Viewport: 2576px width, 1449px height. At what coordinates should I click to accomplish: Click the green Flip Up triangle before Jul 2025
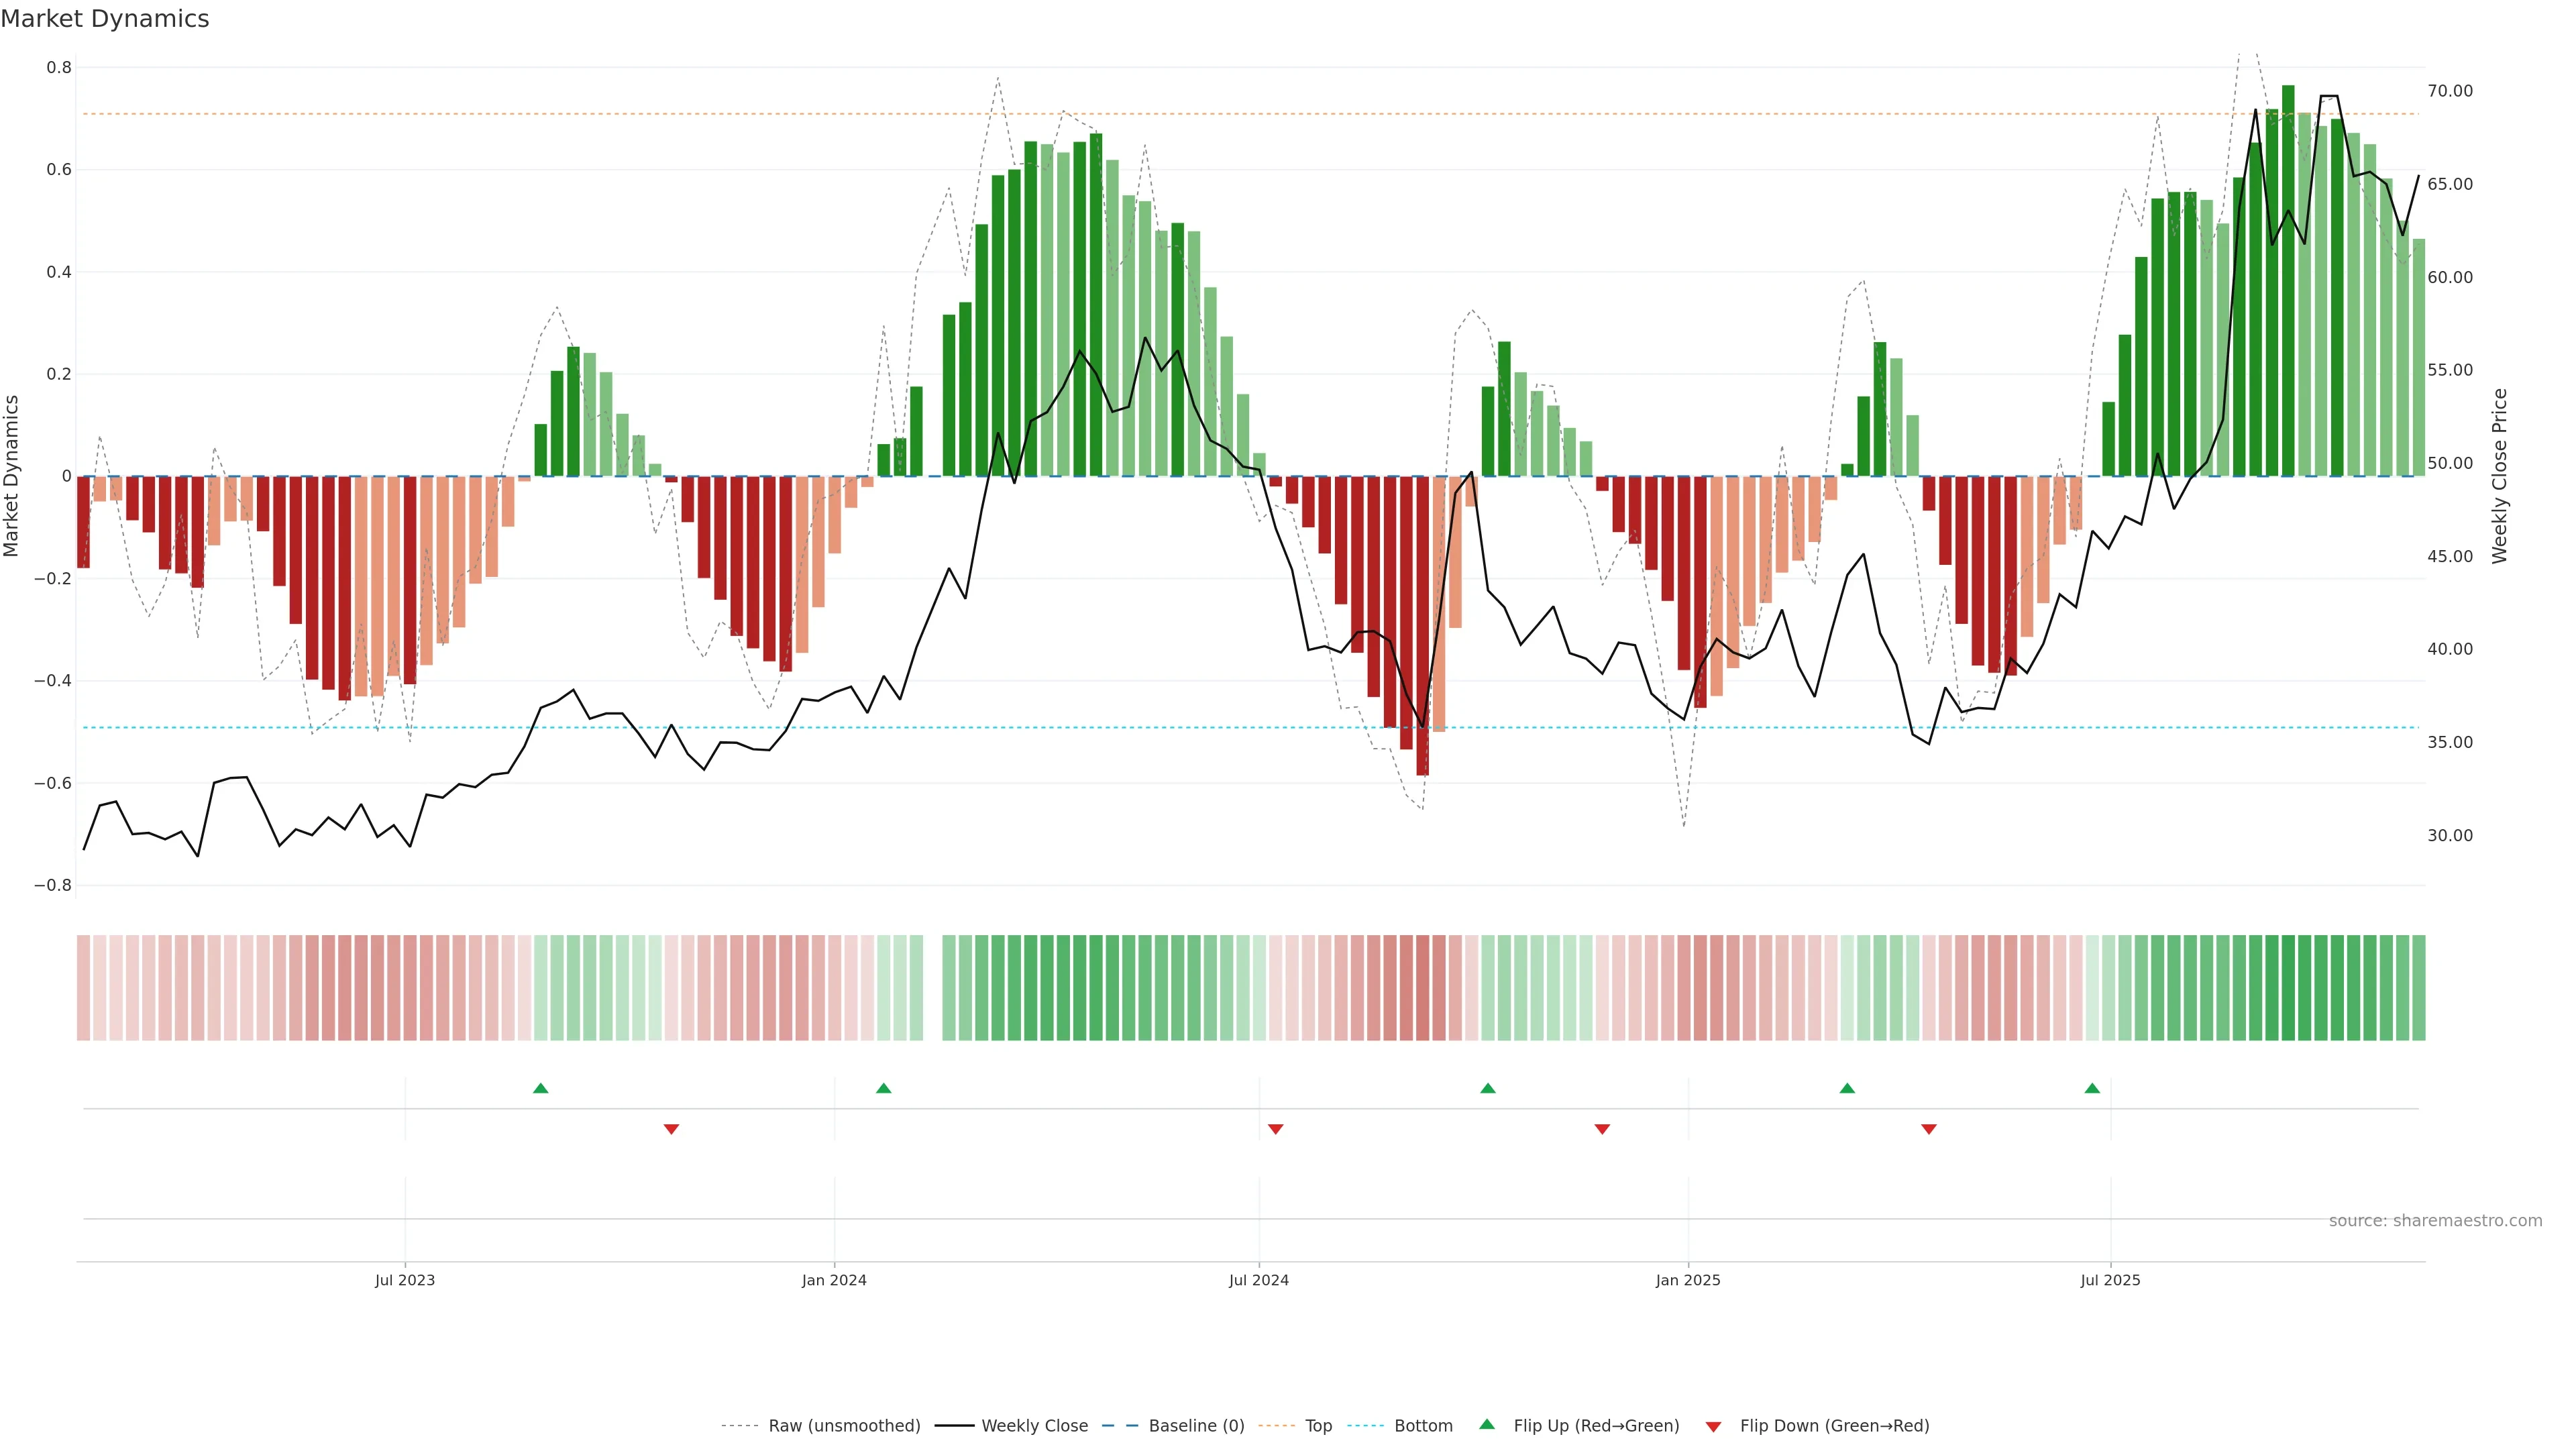pos(2092,1088)
